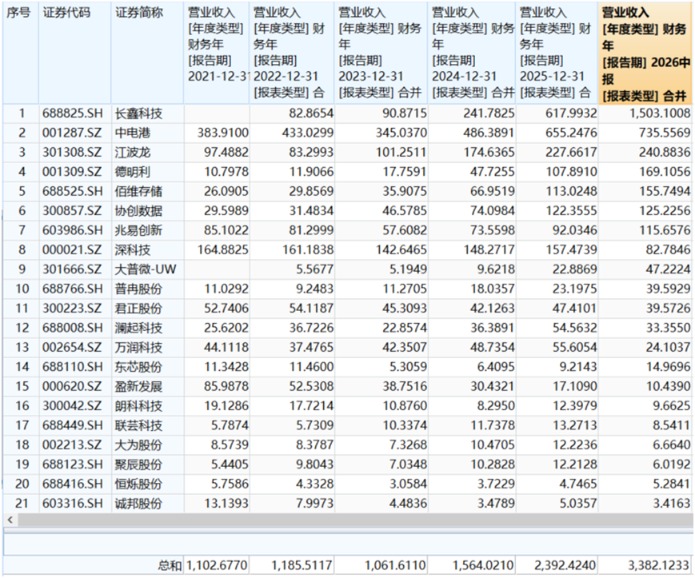Click the horizontal scrollbar track
695x578 pixels.
(355, 520)
